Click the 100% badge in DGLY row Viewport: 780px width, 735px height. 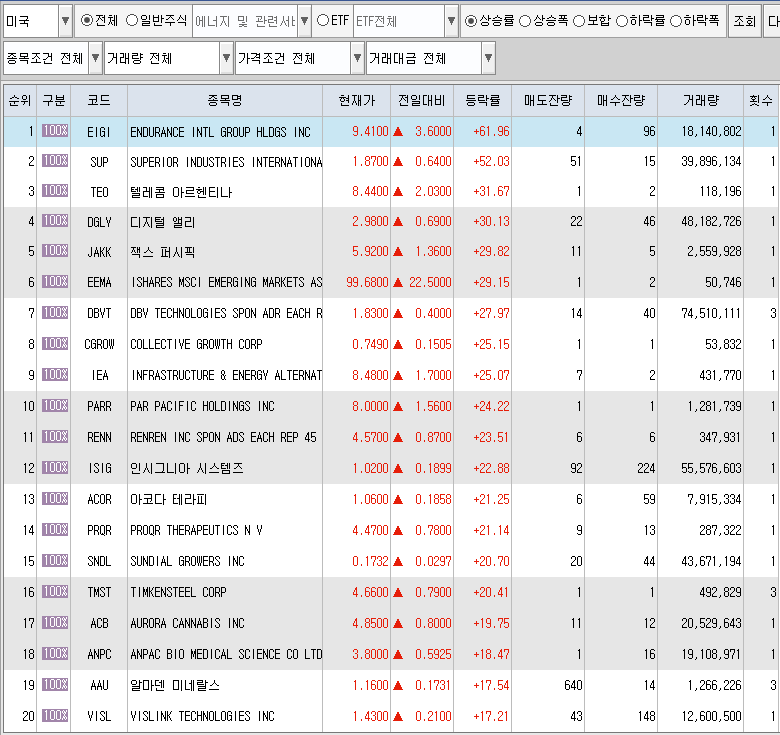55,220
